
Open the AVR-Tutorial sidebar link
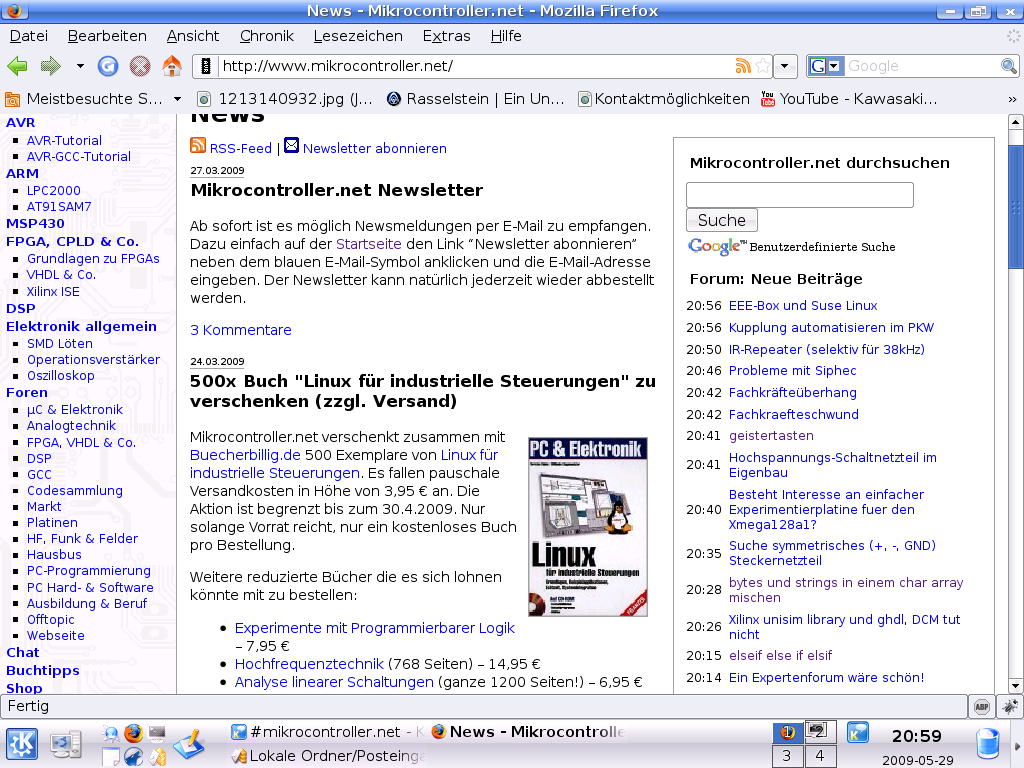pos(64,140)
